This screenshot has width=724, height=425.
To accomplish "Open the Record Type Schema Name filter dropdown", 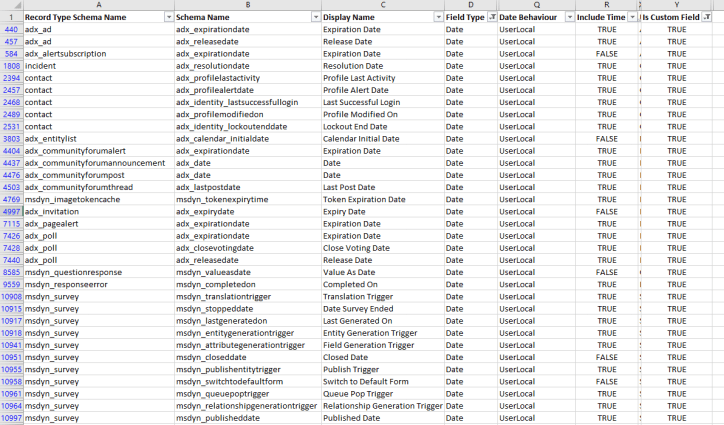I will [x=166, y=18].
